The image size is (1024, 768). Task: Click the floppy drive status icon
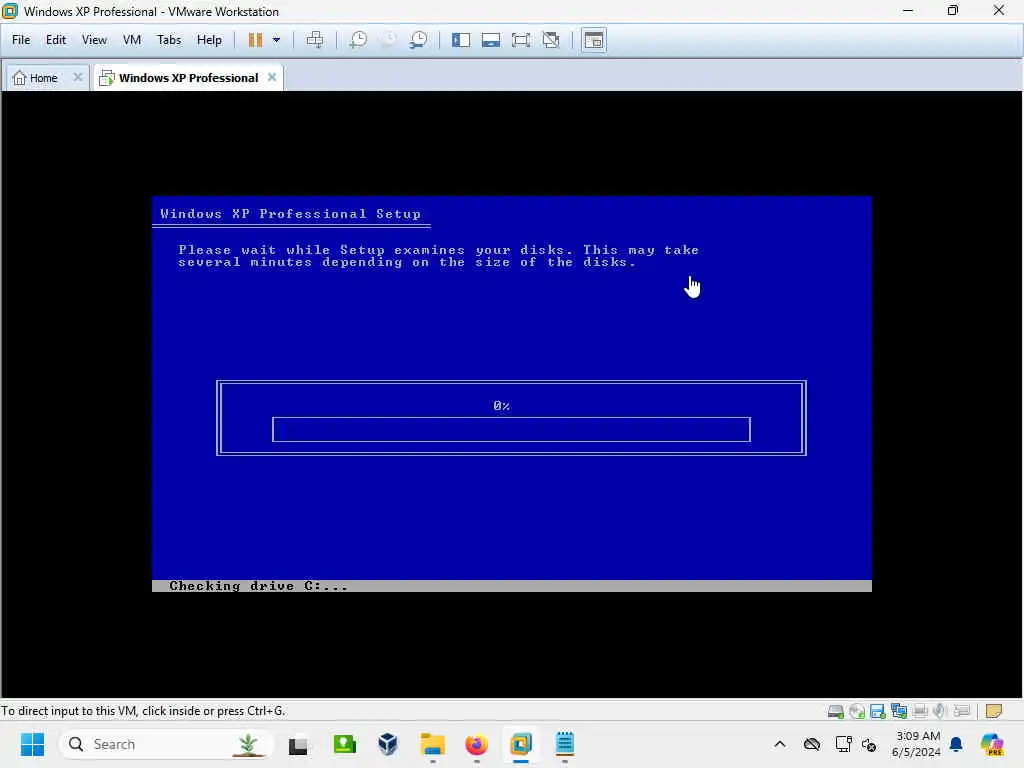878,711
